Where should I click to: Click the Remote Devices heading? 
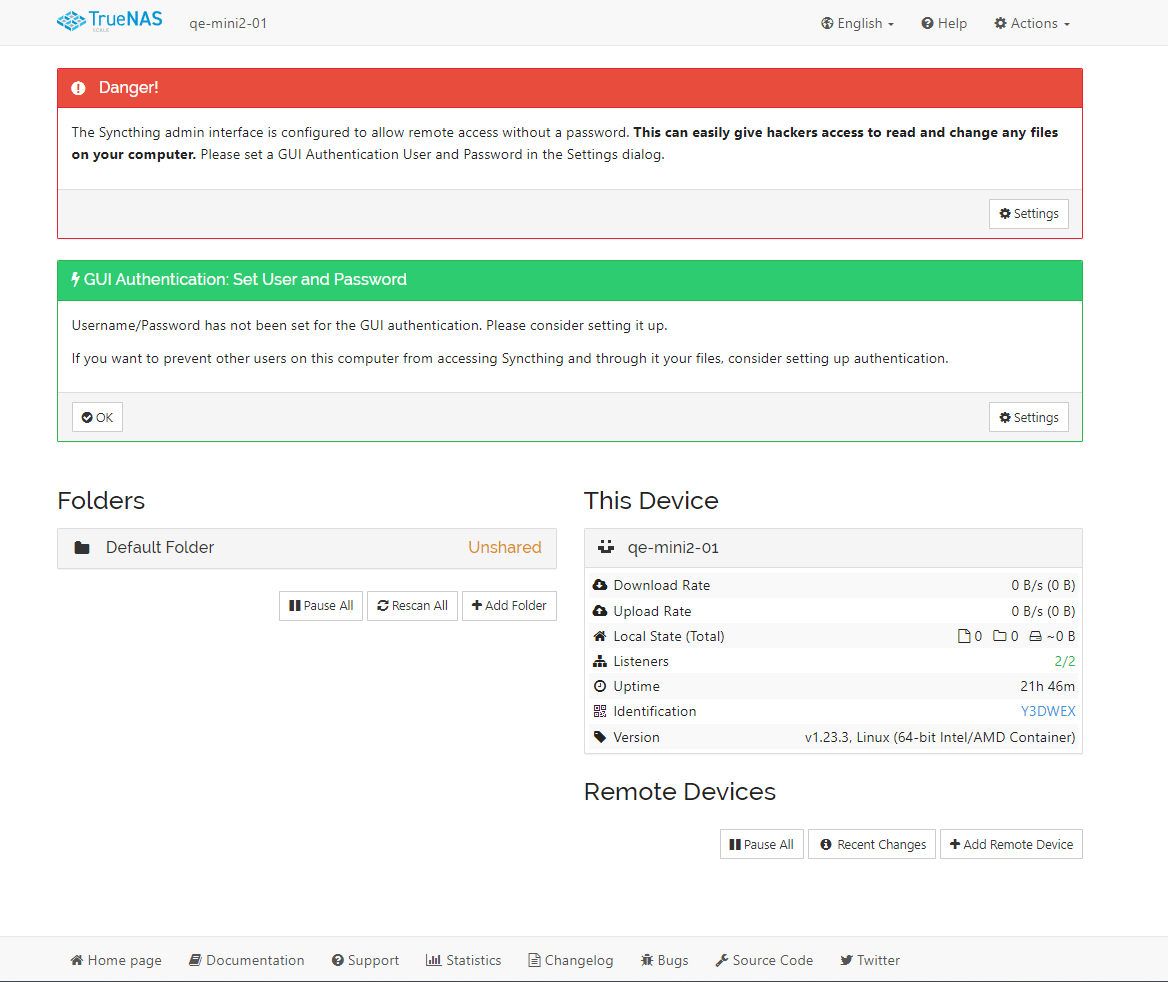point(680,791)
